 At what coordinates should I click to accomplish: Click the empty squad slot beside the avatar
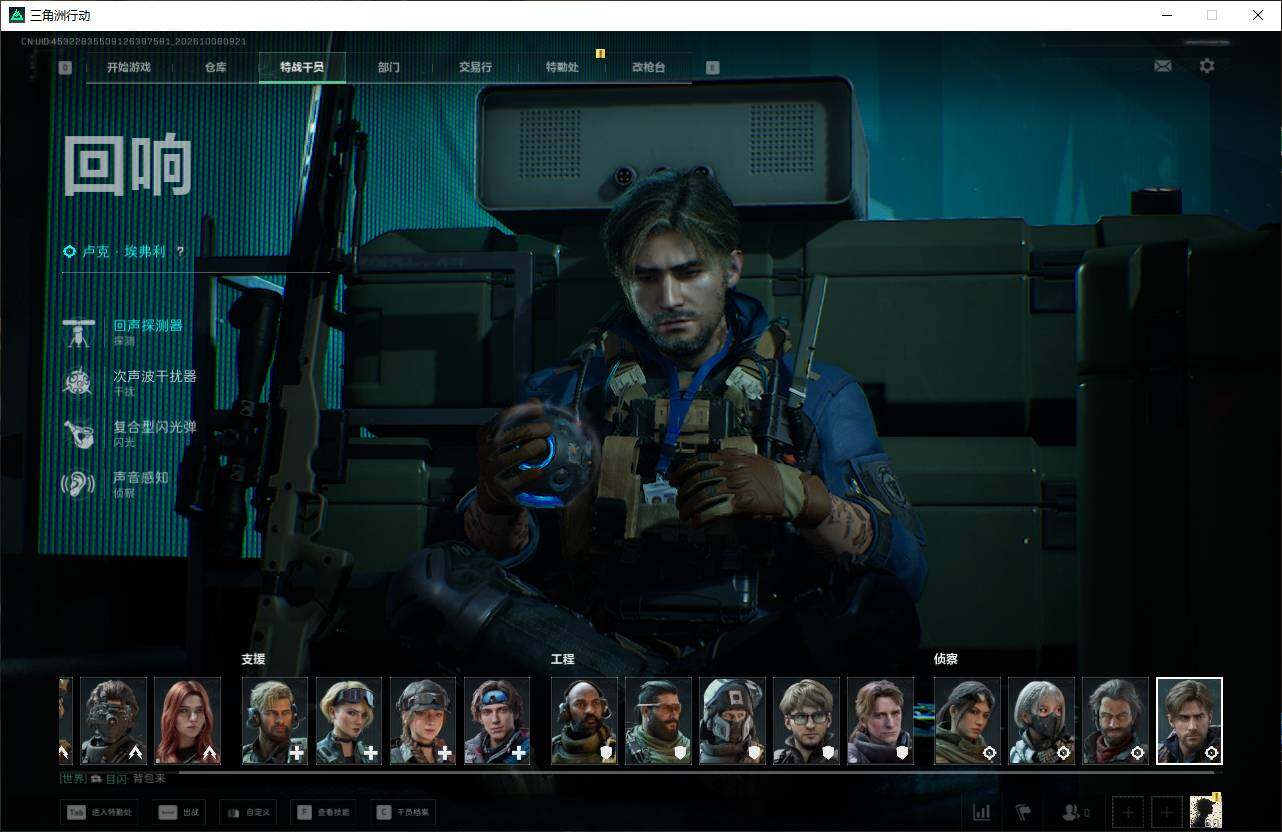click(x=1166, y=812)
